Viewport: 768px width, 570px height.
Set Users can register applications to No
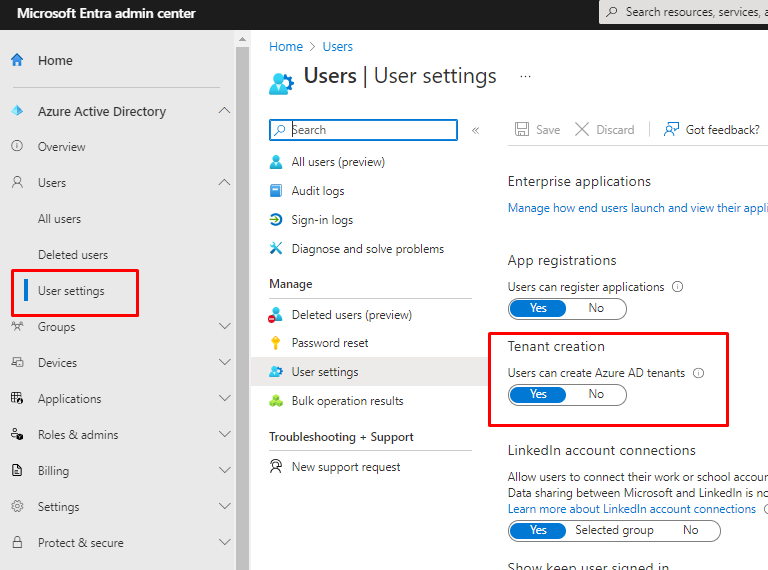596,308
